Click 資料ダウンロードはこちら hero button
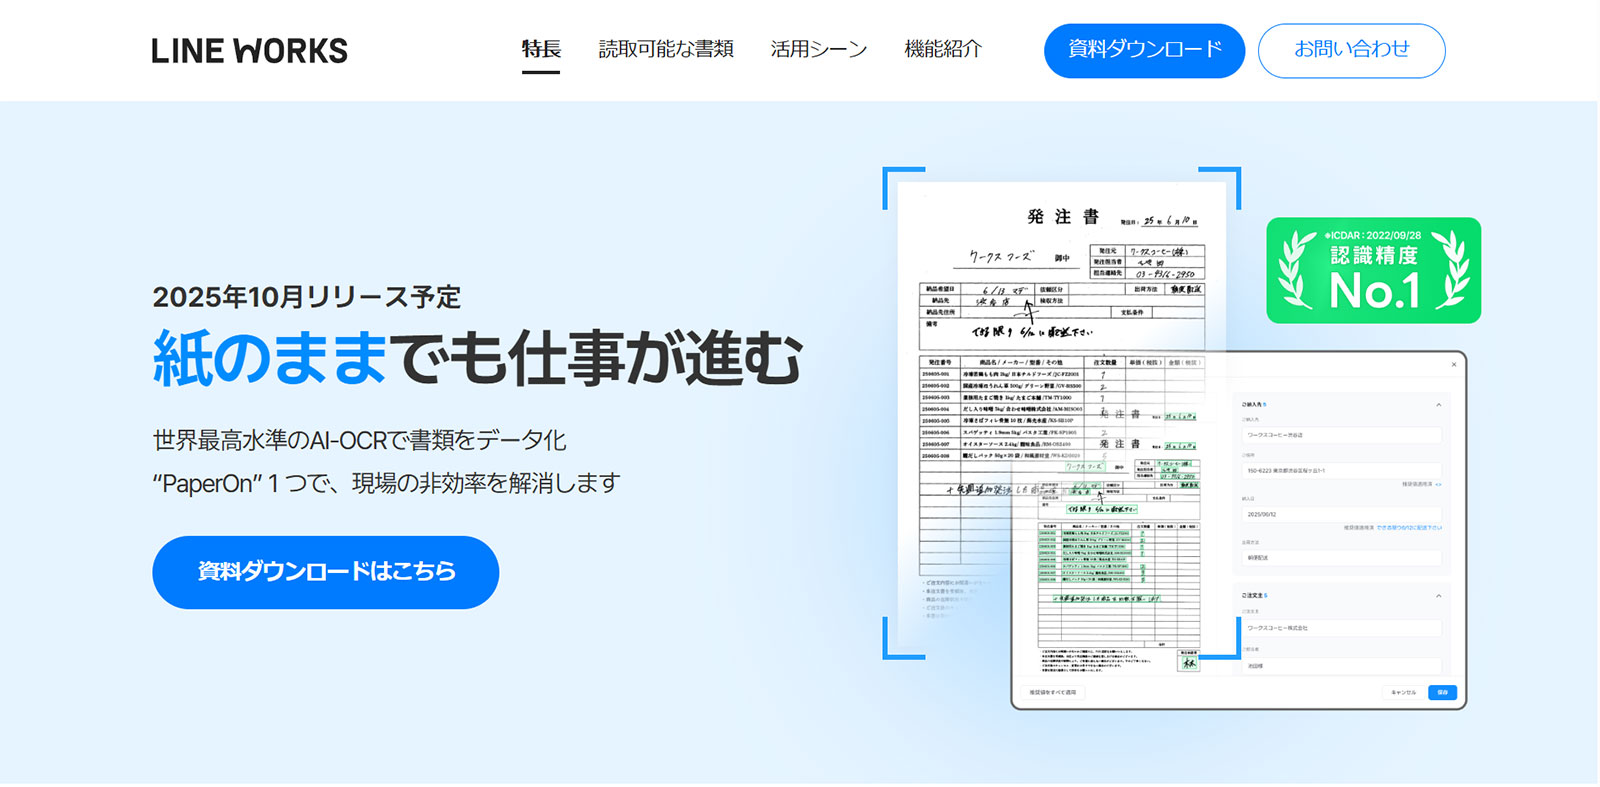The image size is (1600, 787). click(x=325, y=572)
